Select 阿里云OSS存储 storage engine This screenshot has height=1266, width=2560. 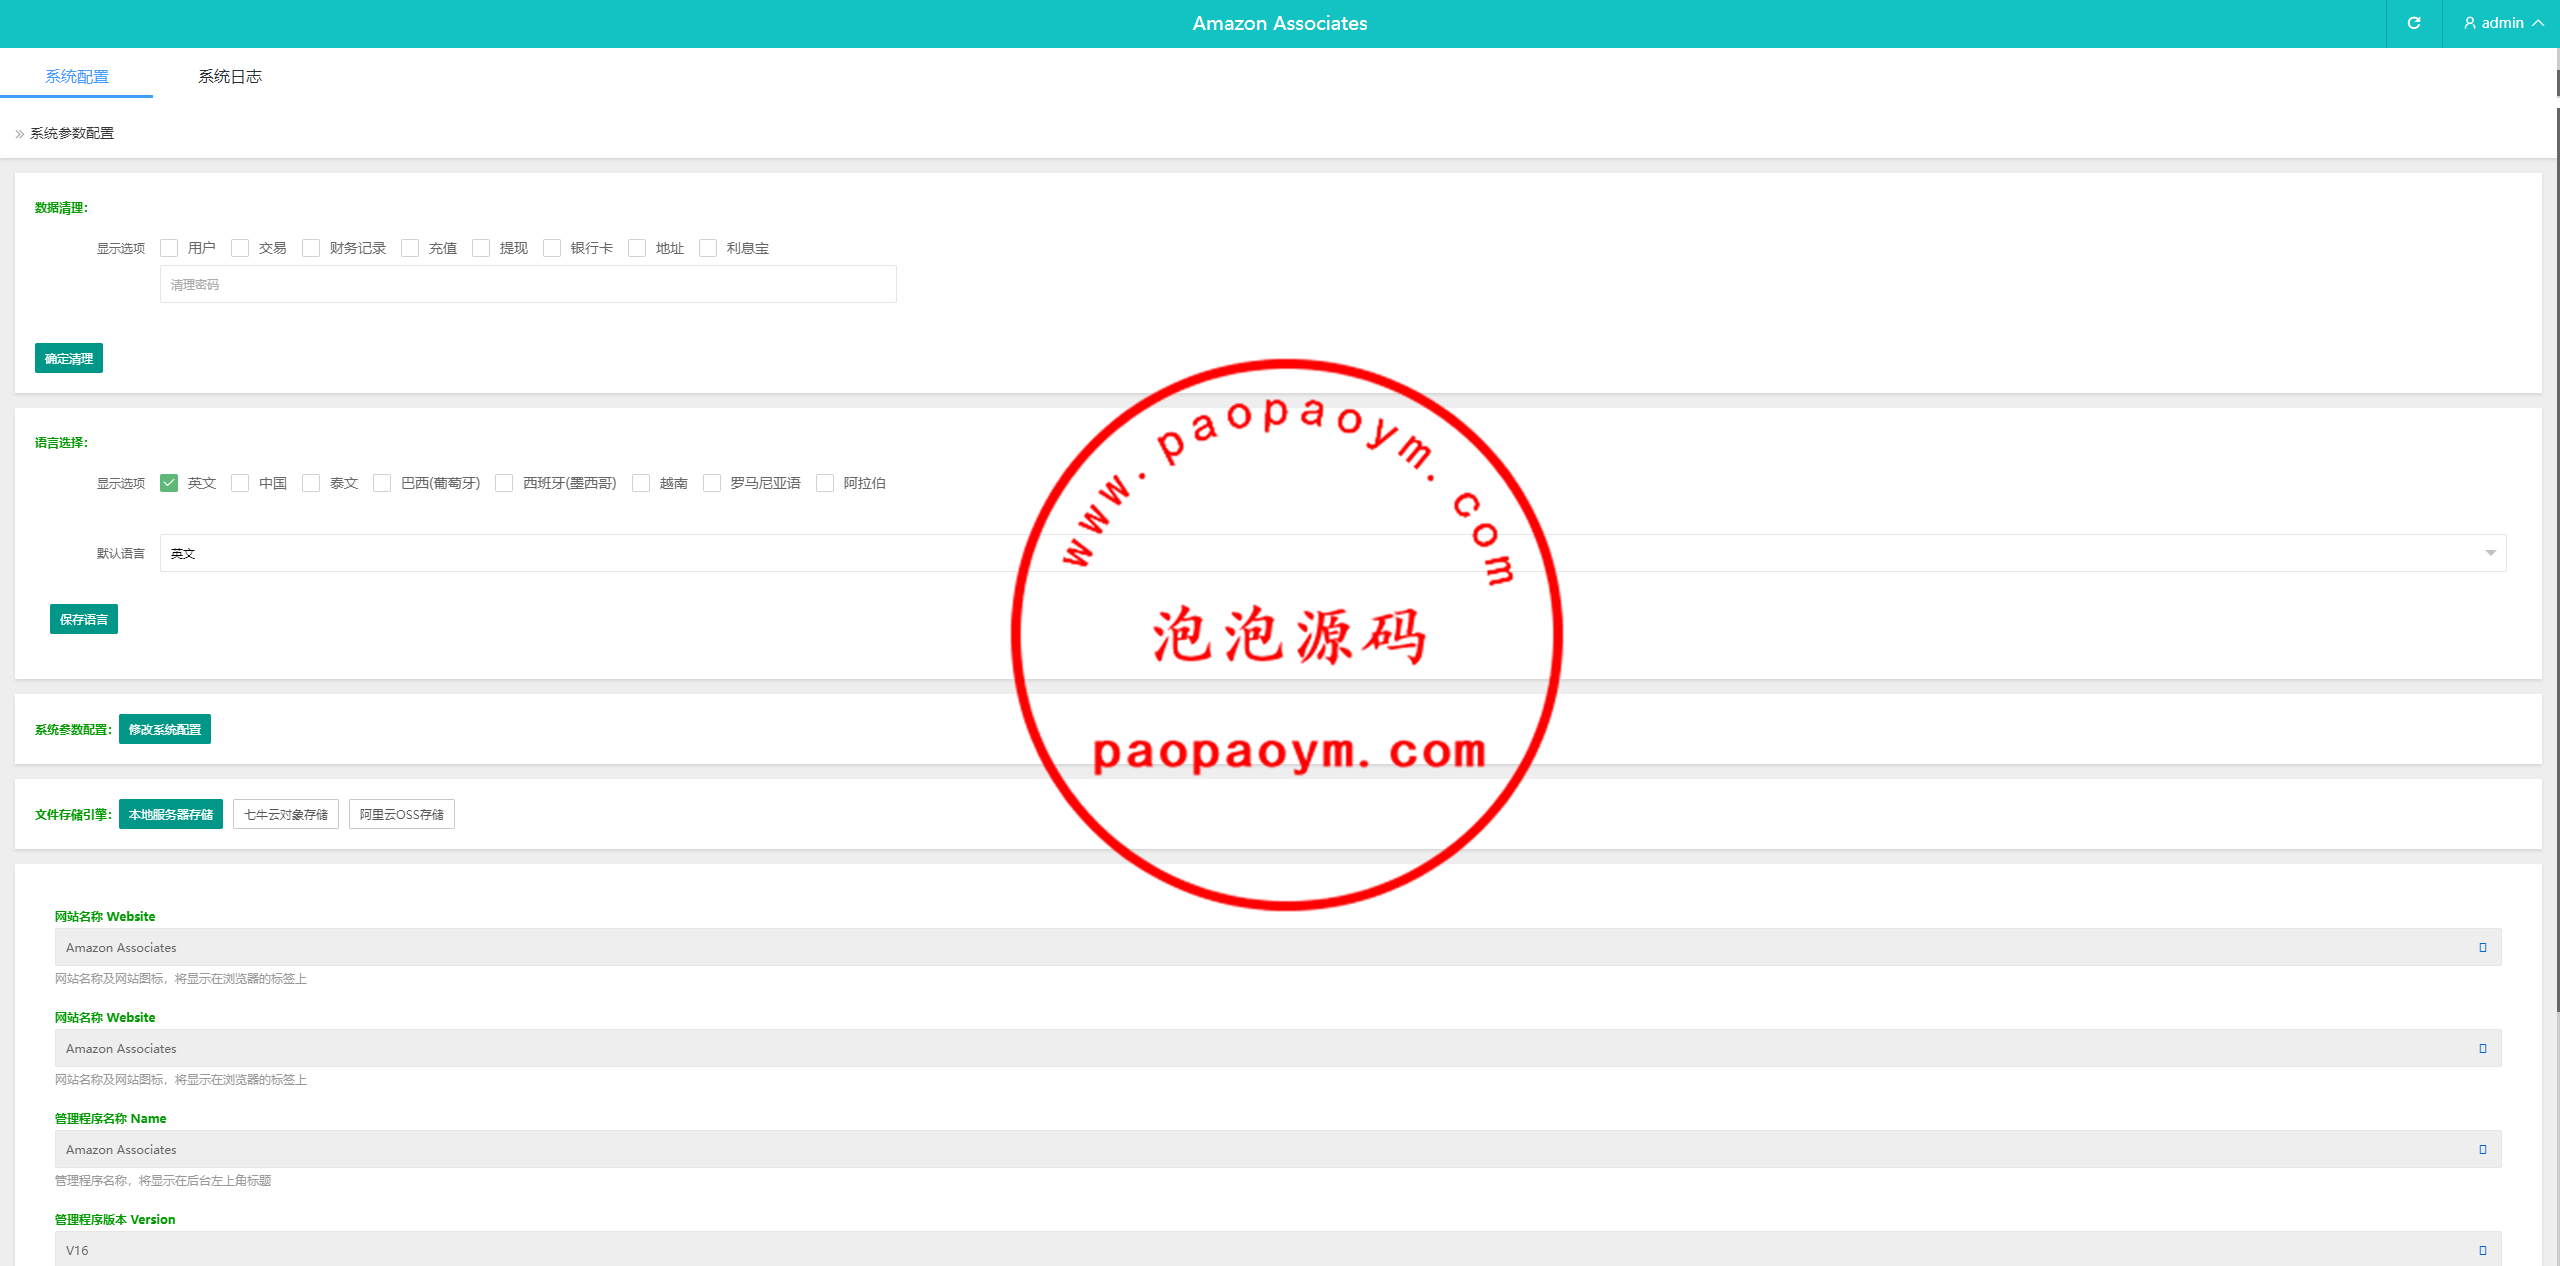click(x=402, y=814)
